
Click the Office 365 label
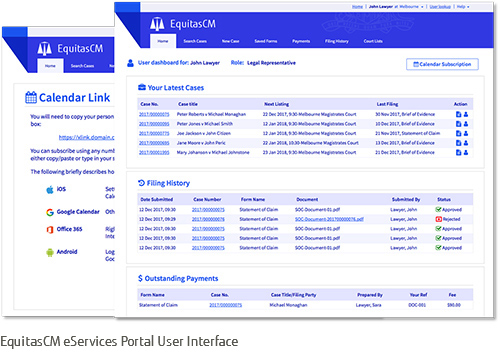(x=69, y=229)
